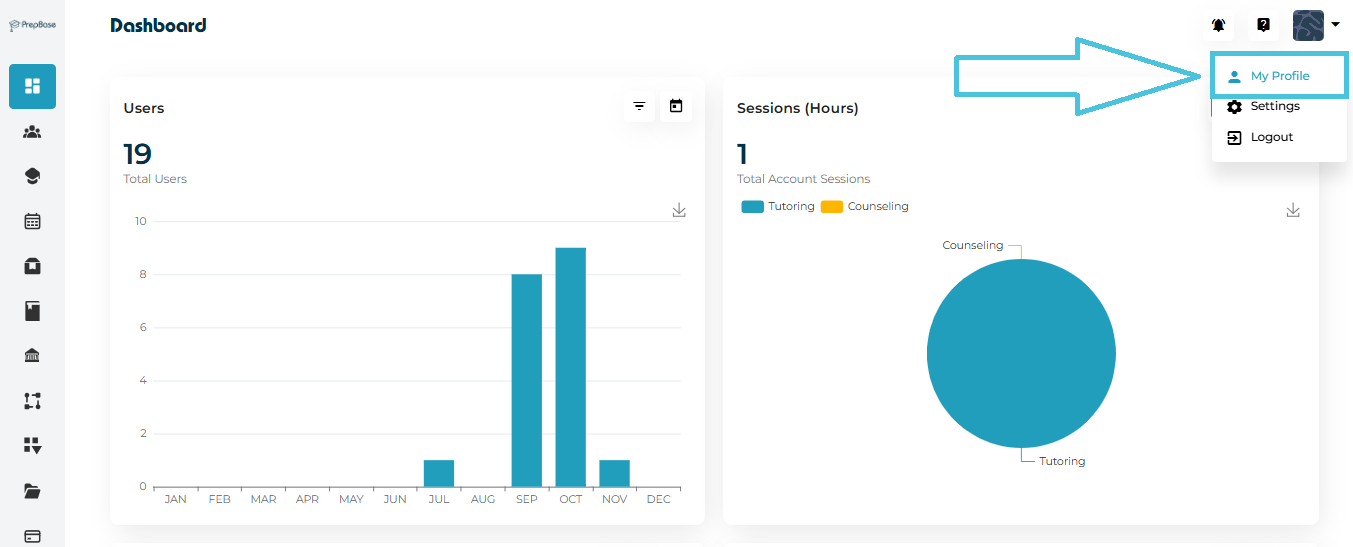Select My Profile from the menu
1353x547 pixels.
[1279, 76]
